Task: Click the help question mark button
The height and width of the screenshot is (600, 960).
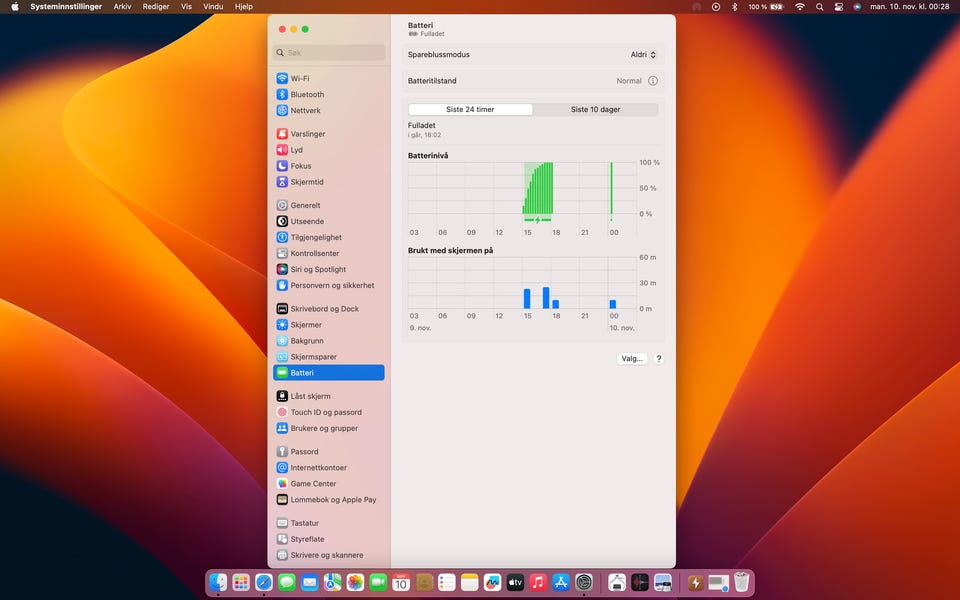Action: click(659, 358)
